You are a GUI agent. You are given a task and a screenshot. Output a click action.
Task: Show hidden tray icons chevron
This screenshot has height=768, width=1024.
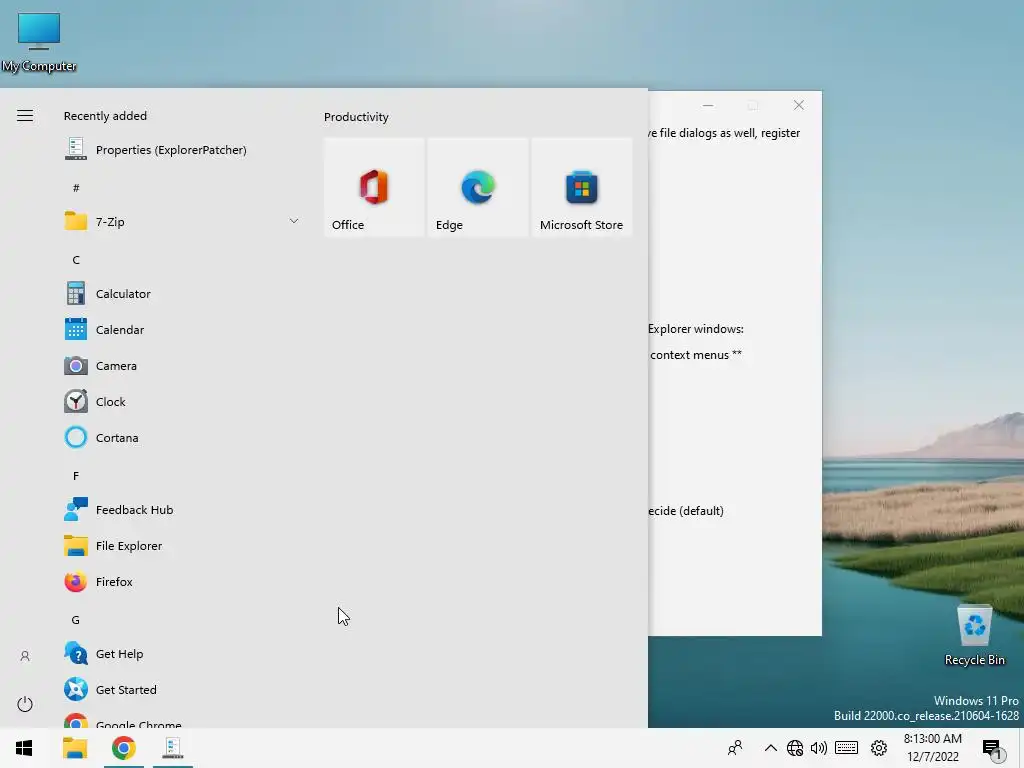click(771, 748)
